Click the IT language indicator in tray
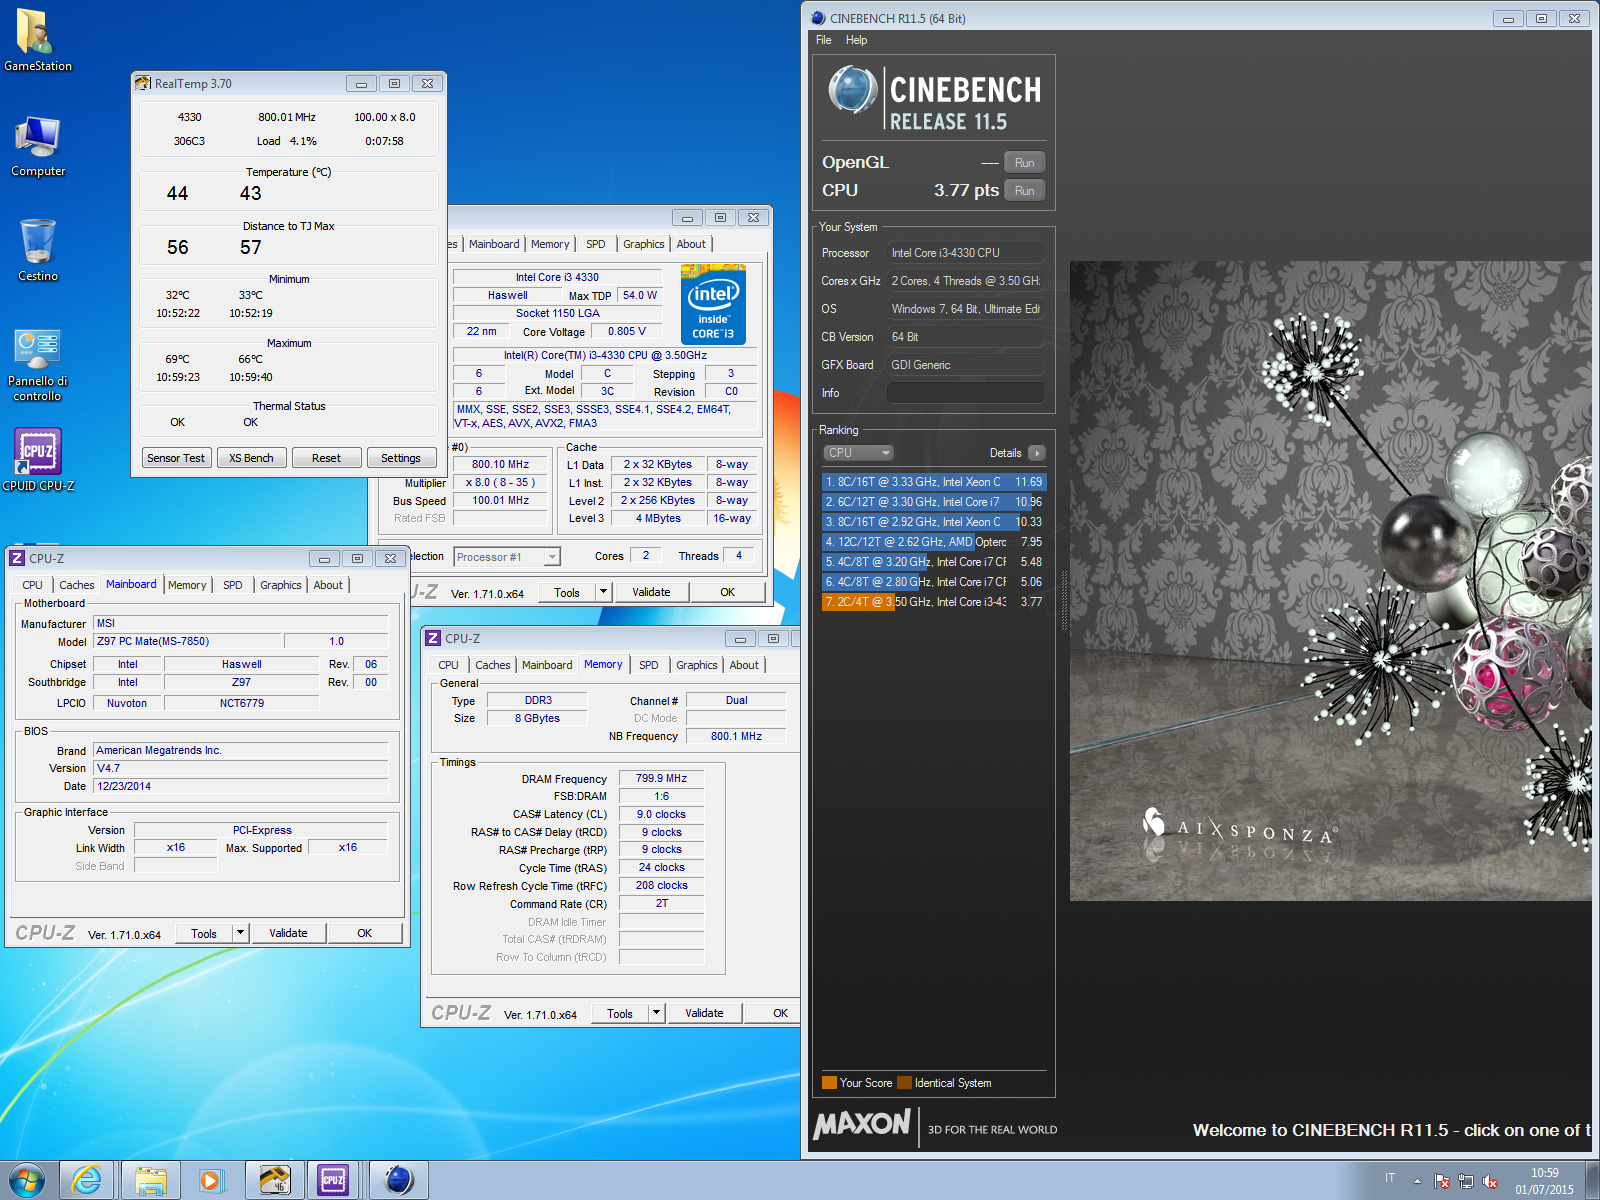This screenshot has height=1200, width=1600. 1390,1178
